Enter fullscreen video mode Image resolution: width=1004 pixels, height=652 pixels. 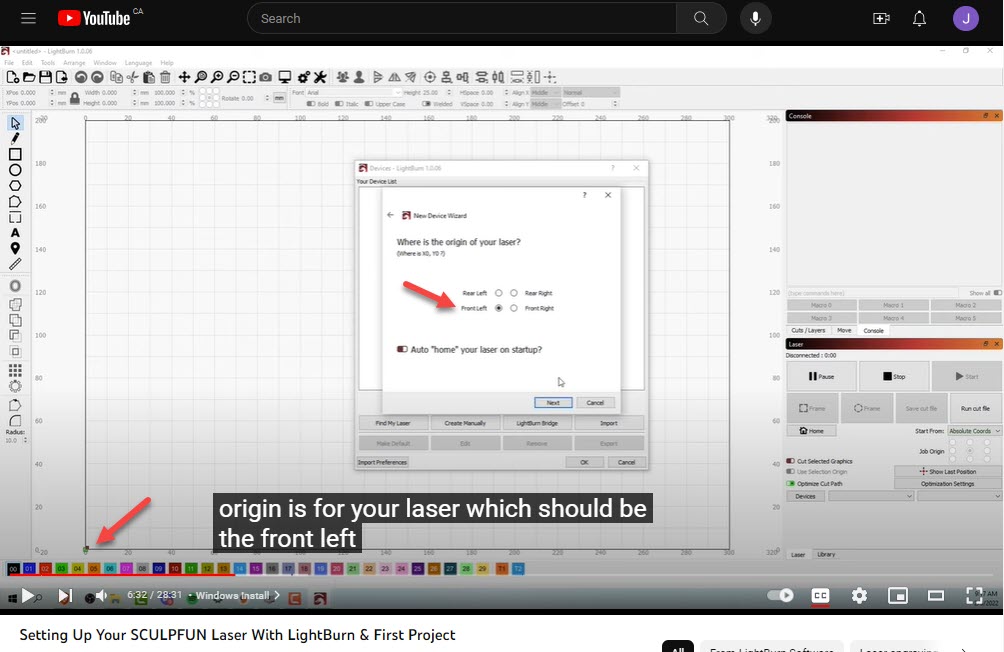[x=974, y=596]
